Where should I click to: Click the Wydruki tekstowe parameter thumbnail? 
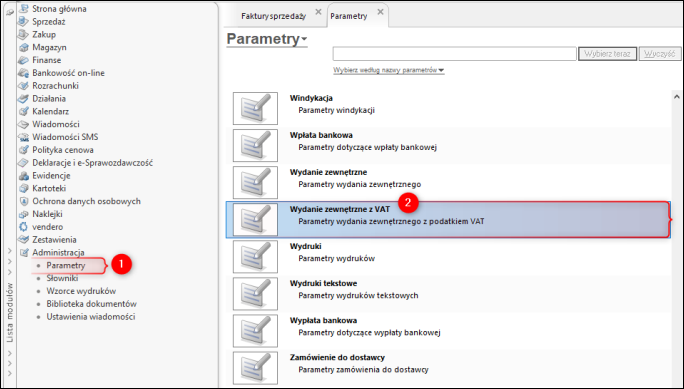255,293
